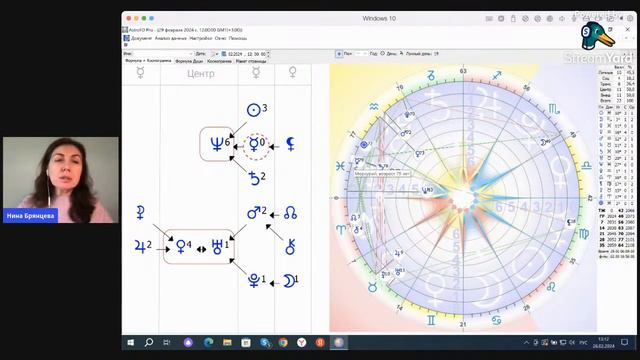Click the Uranus symbol inside rounded box

click(x=217, y=247)
